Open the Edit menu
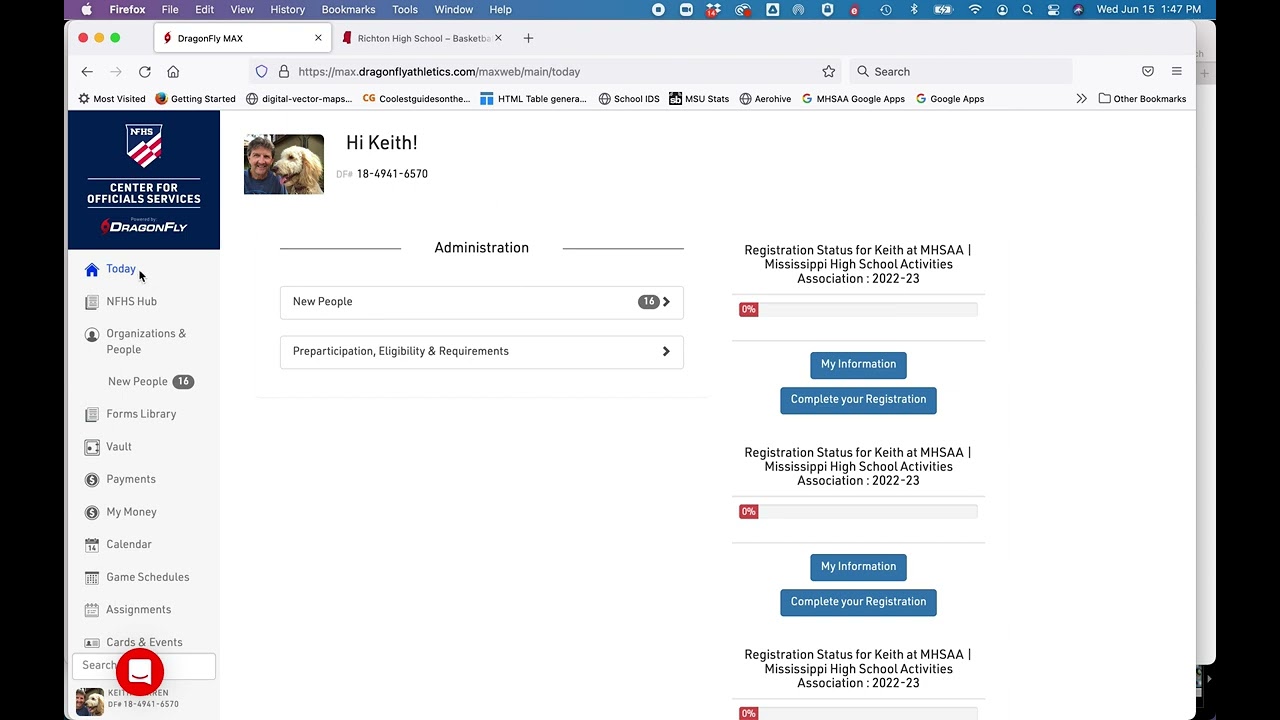The image size is (1280, 720). 205,10
